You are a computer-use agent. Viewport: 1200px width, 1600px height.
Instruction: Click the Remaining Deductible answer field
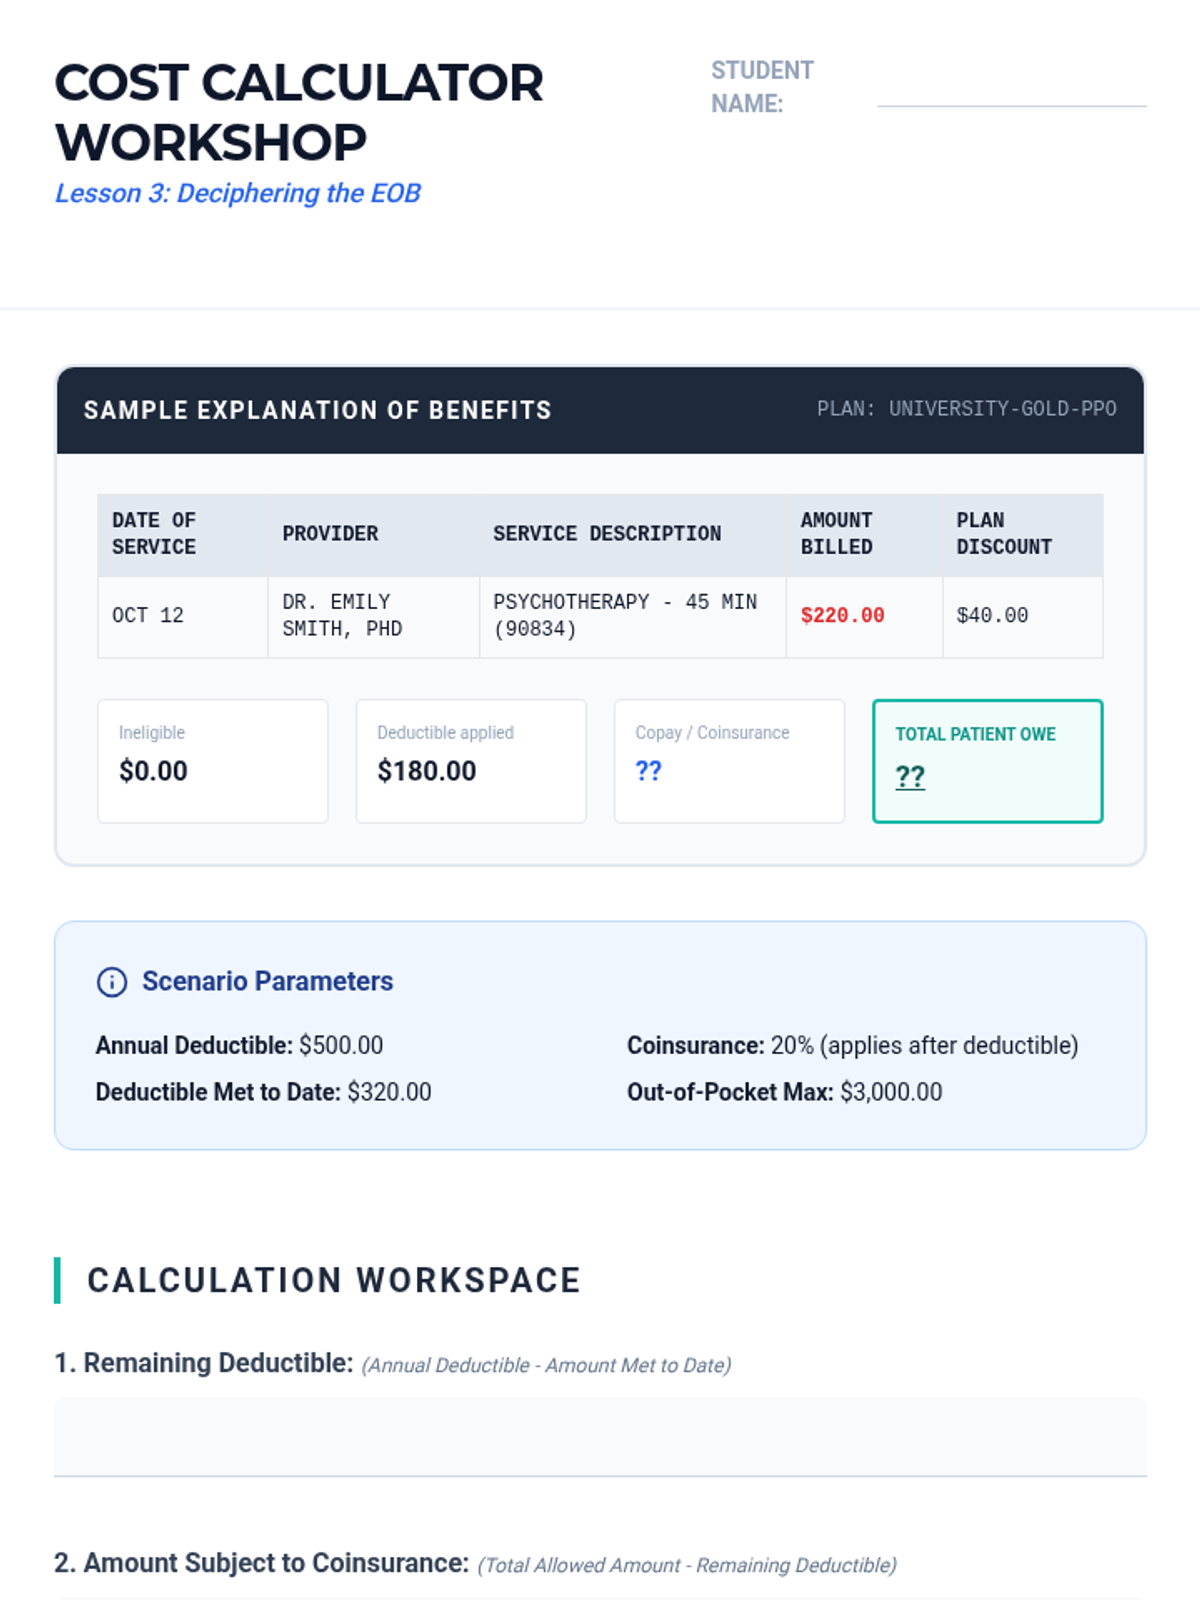pos(600,1436)
